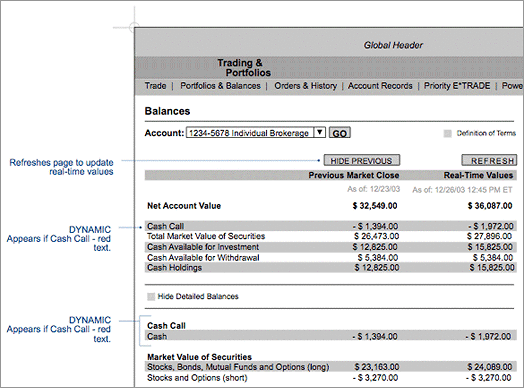This screenshot has width=524, height=388.
Task: Select the Trading & Portfolios tab
Action: pos(244,68)
